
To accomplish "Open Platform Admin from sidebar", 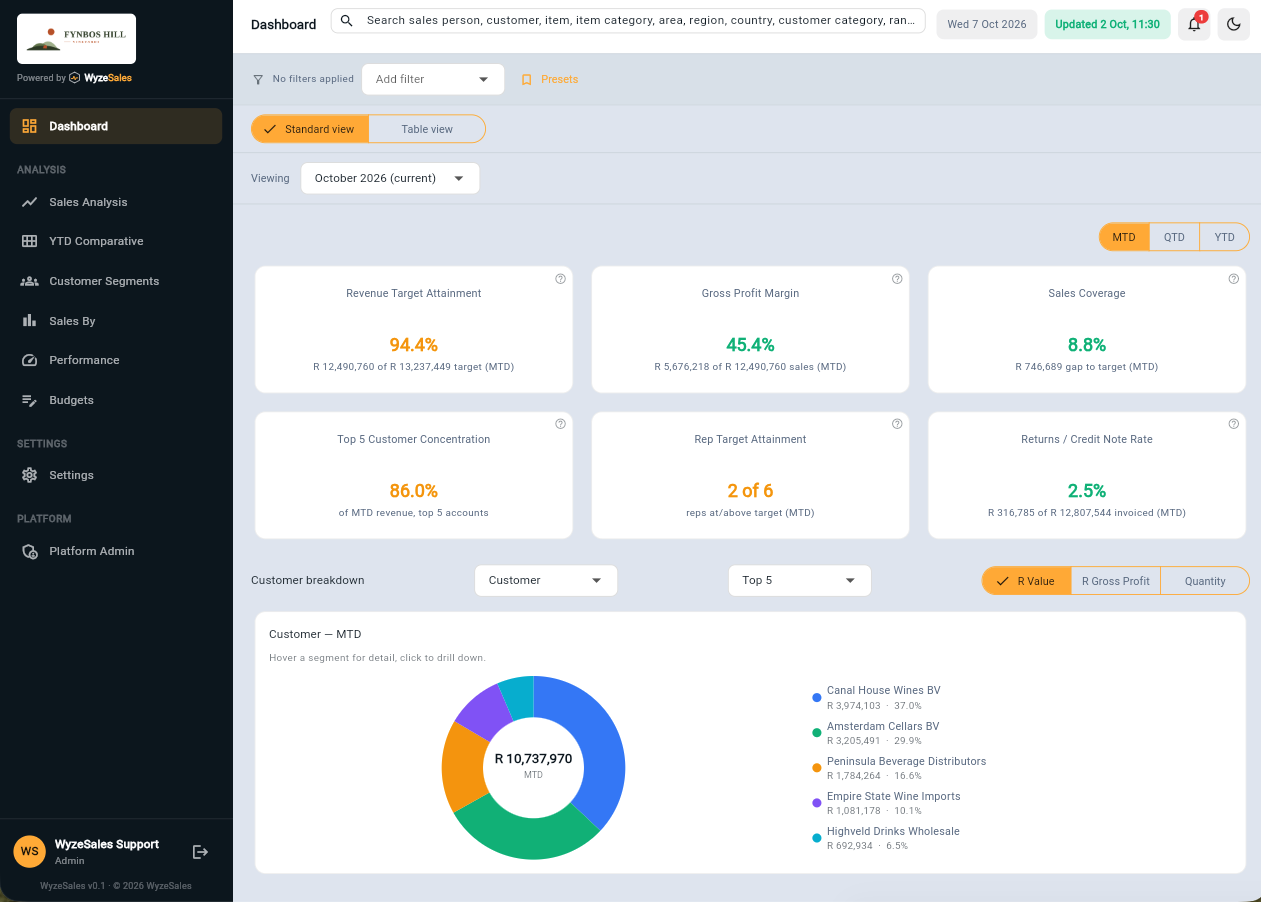I will click(116, 551).
